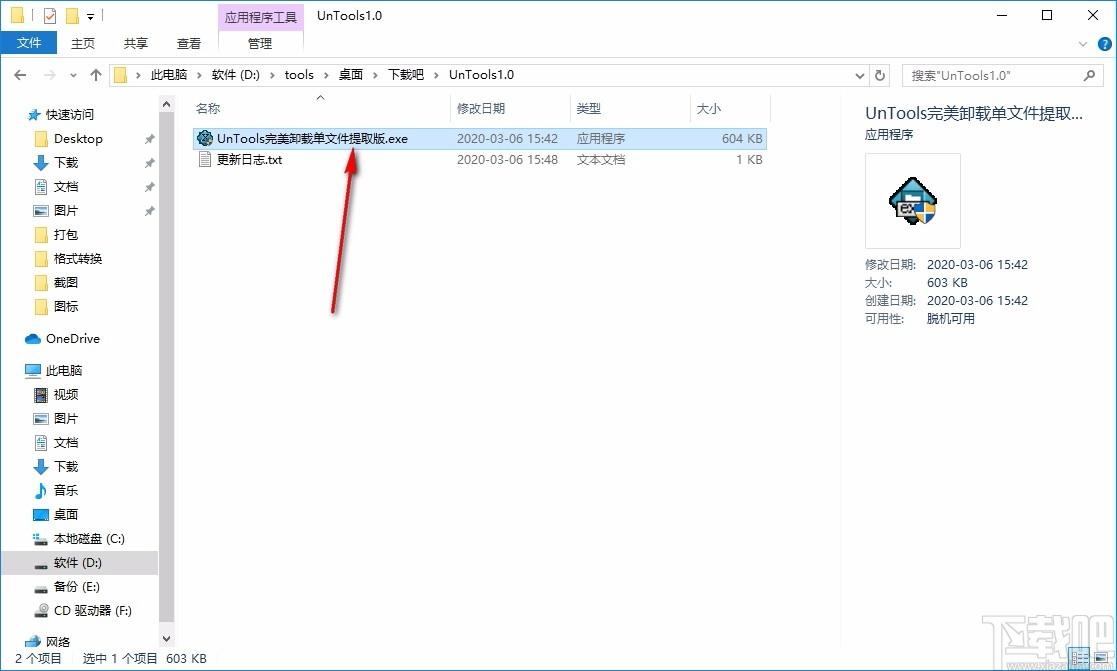
Task: Open recent locations dropdown arrow
Action: coord(73,76)
